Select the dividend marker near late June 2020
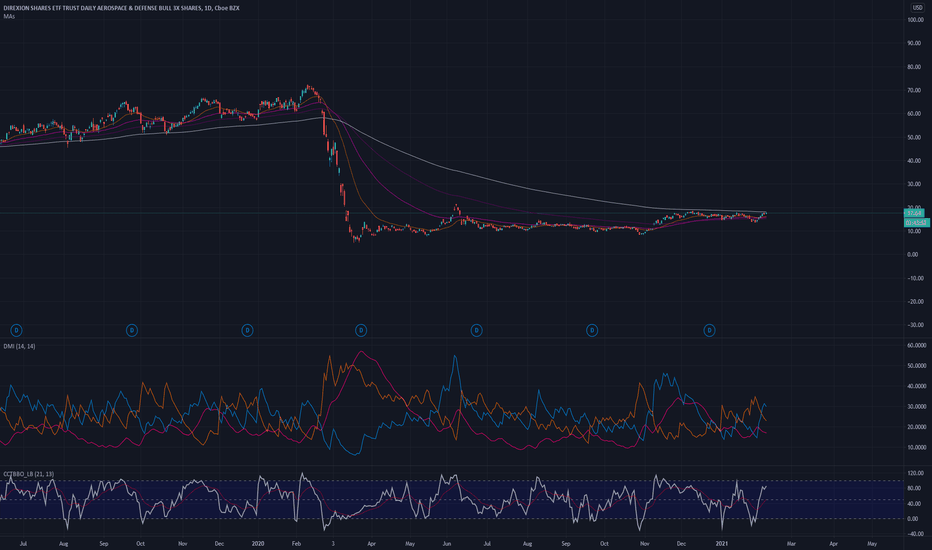The image size is (932, 550). click(x=476, y=330)
